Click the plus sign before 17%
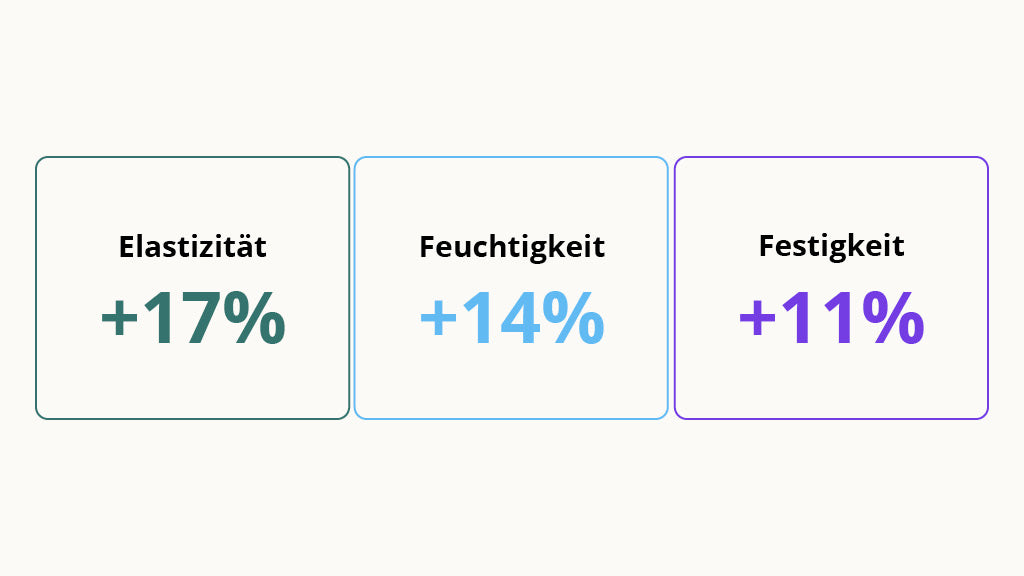Image resolution: width=1024 pixels, height=576 pixels. tap(120, 319)
